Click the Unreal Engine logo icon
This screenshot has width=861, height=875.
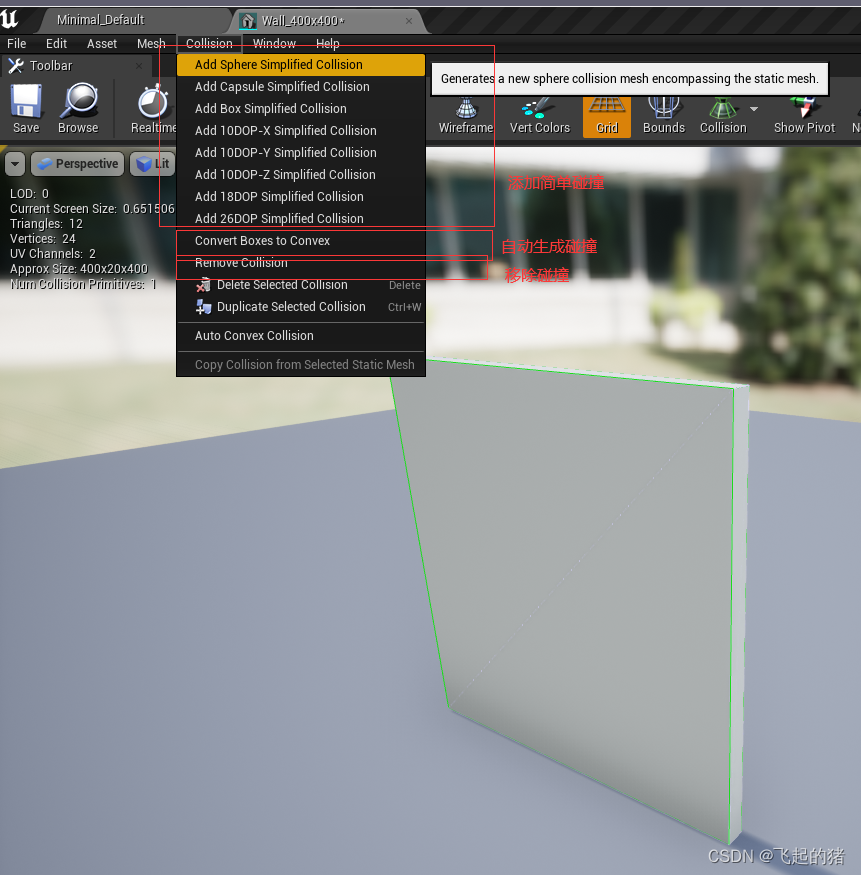[x=10, y=19]
